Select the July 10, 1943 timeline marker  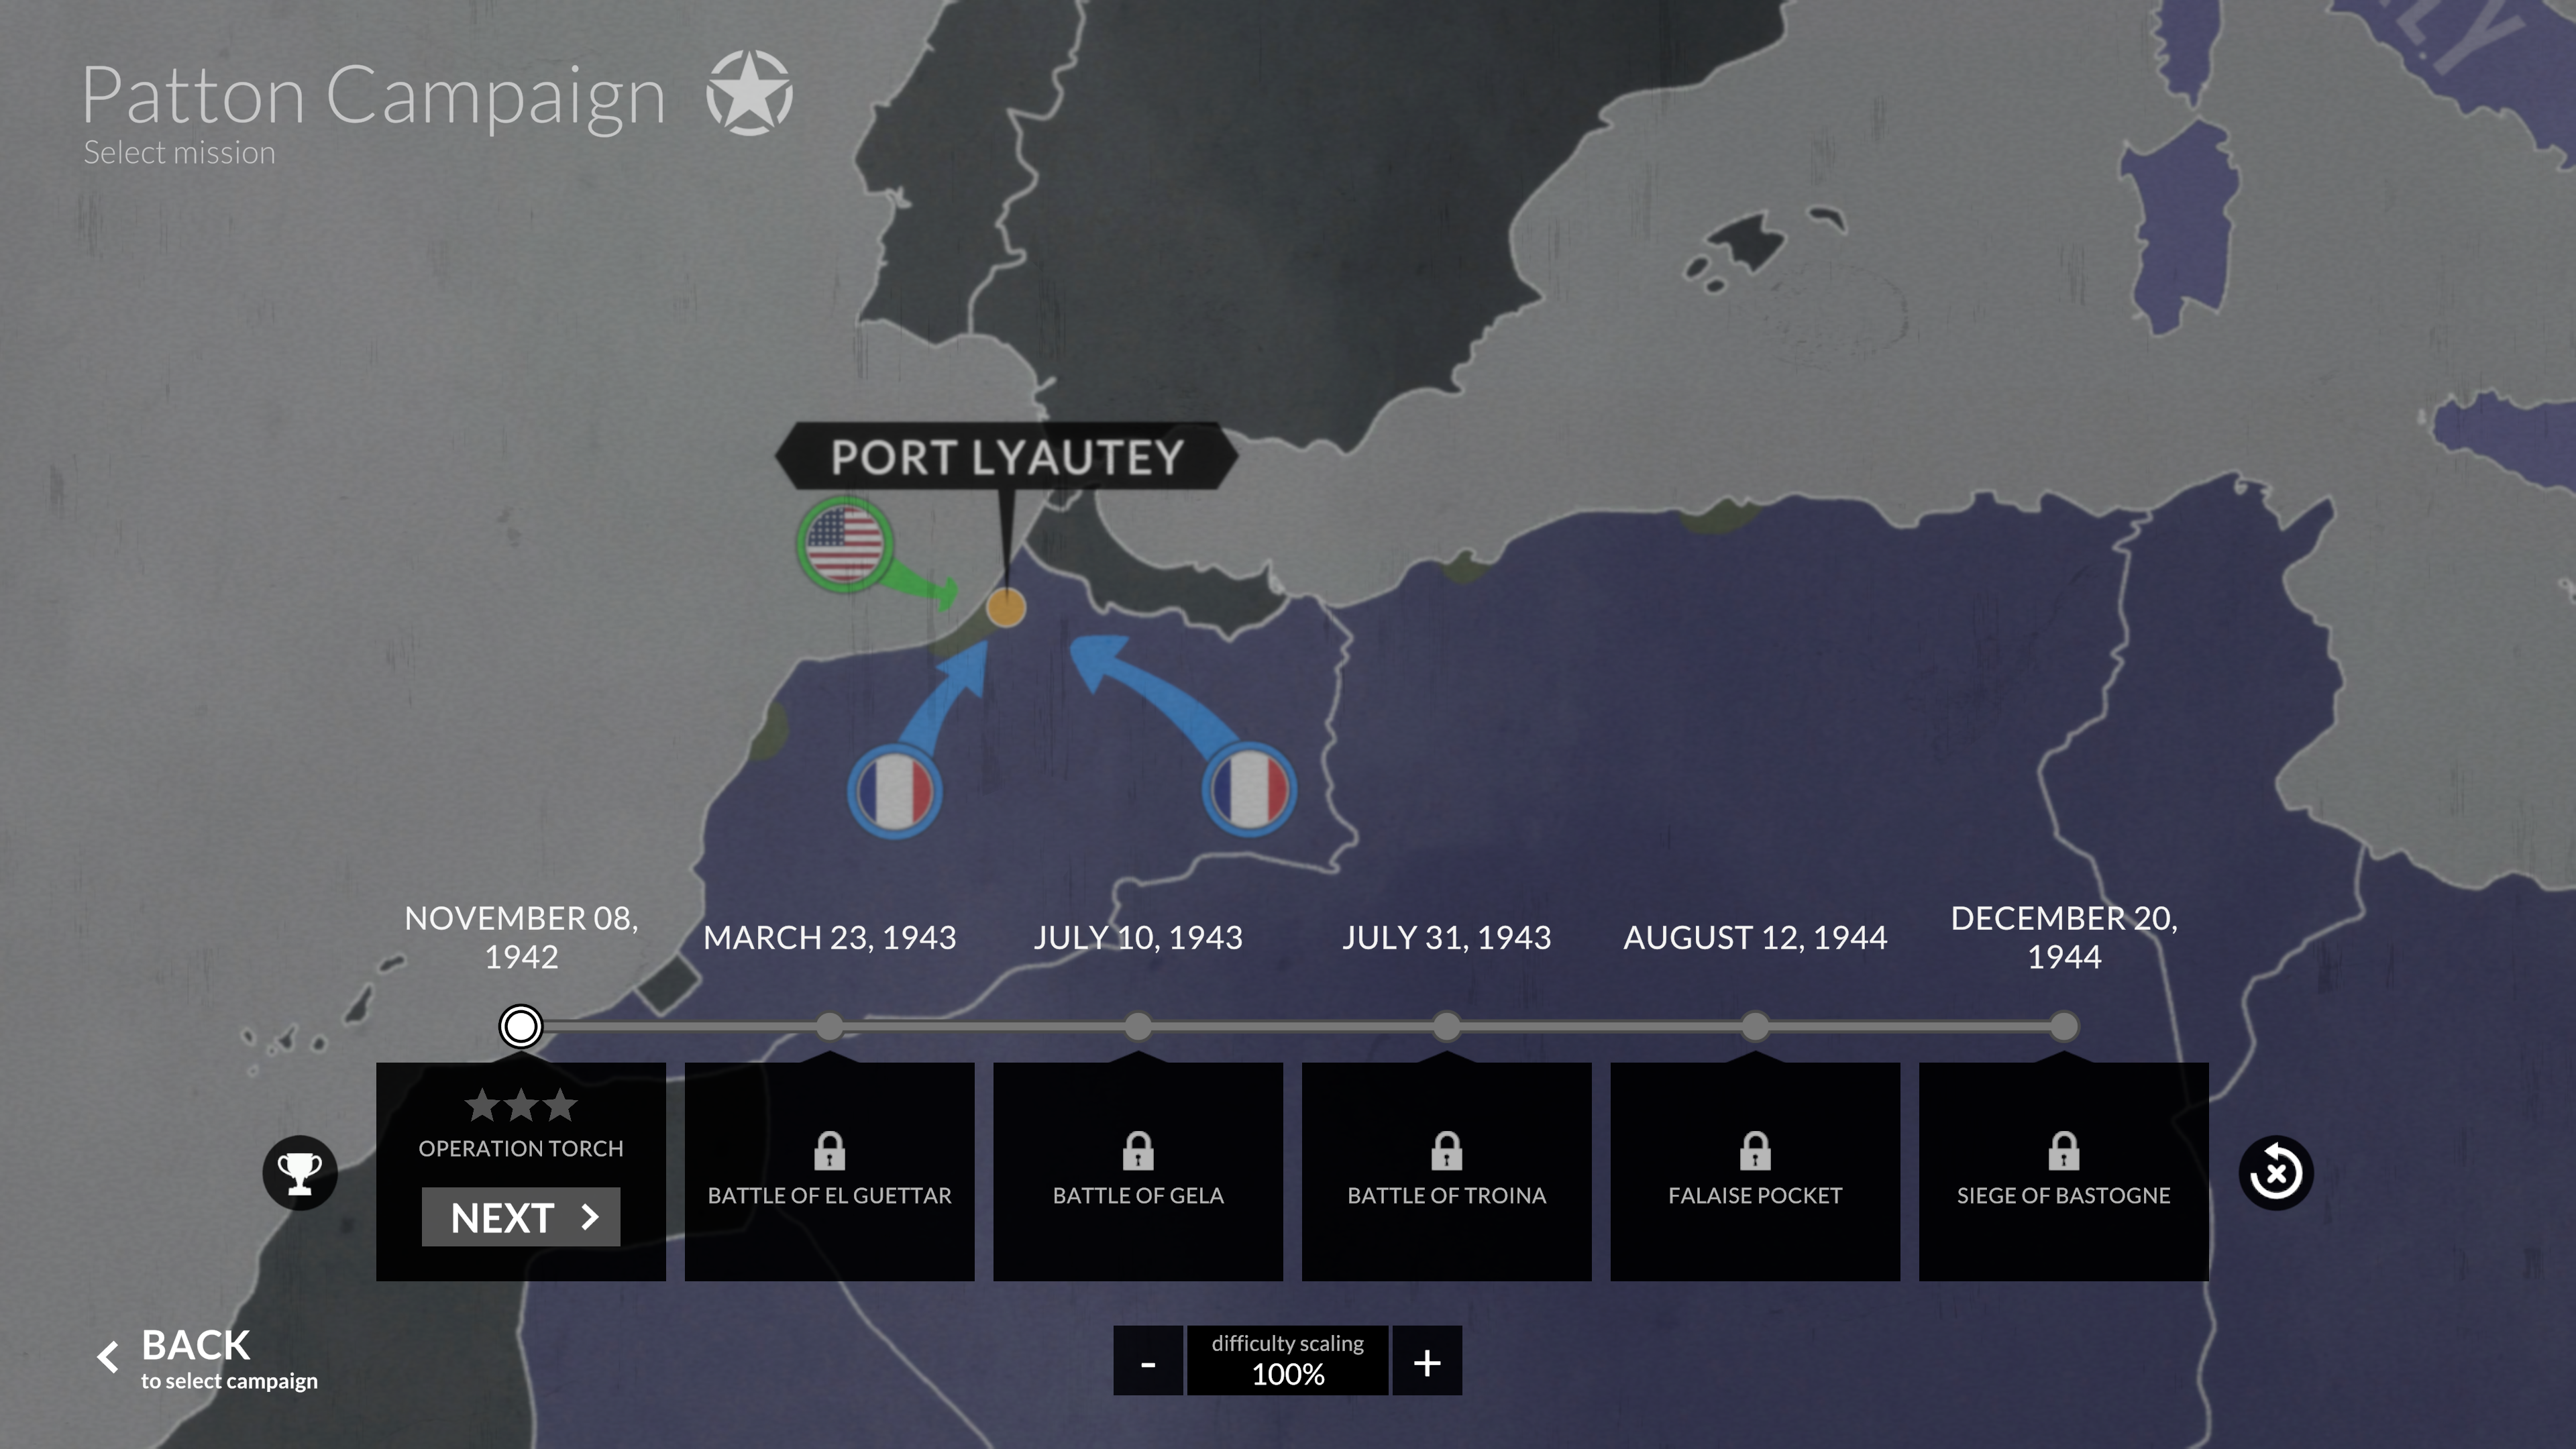pos(1138,1026)
